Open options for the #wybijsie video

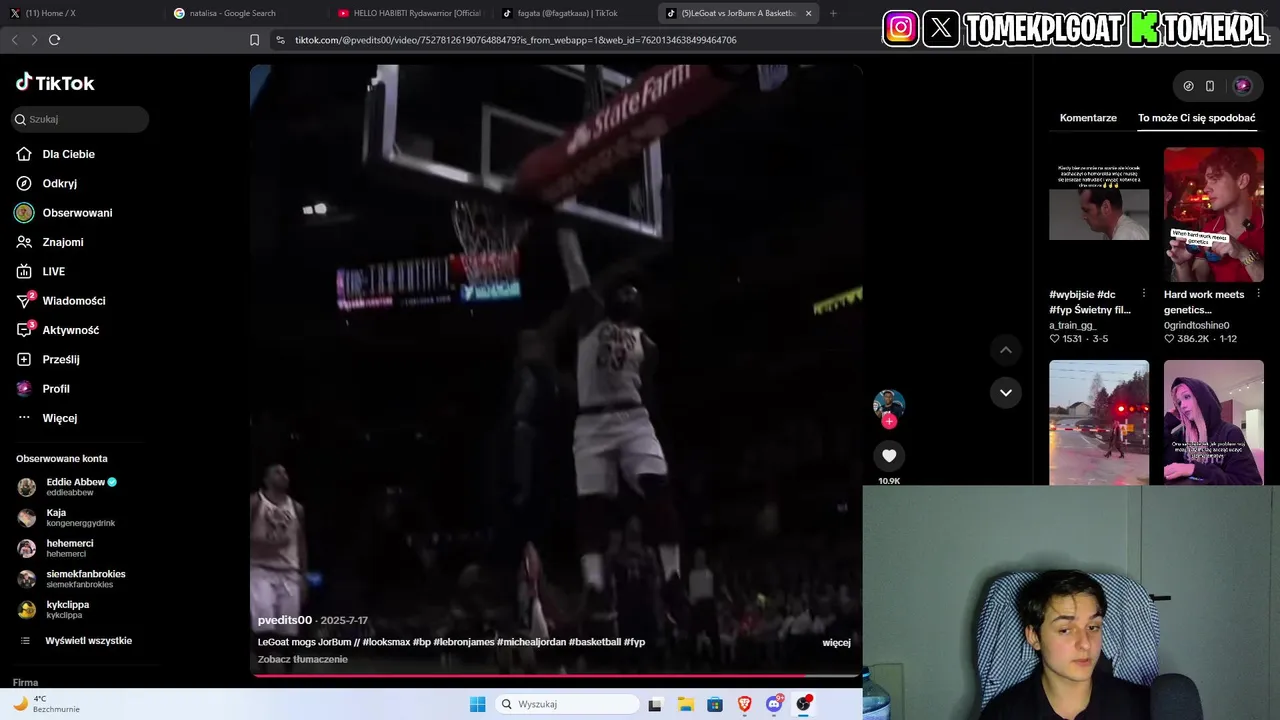tap(1144, 294)
